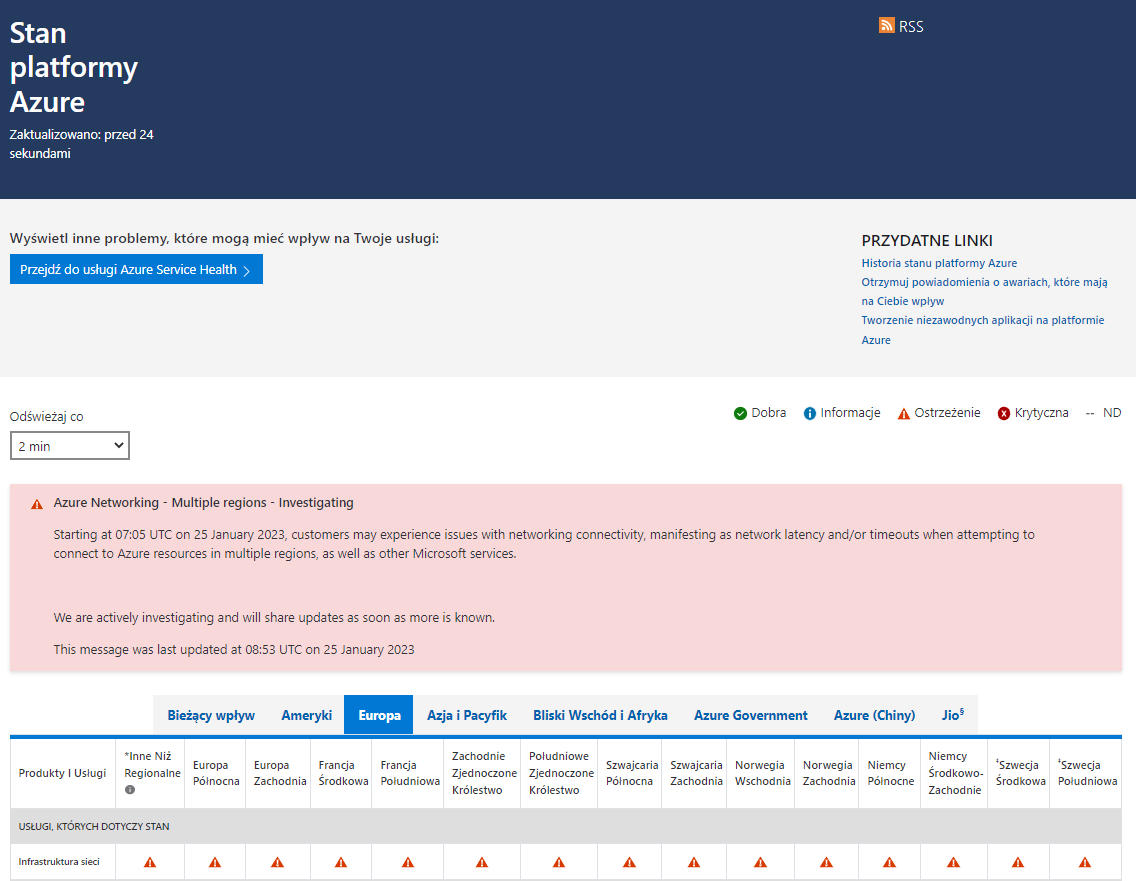Image resolution: width=1136 pixels, height=881 pixels.
Task: Click the Azure Networking incident title
Action: pyautogui.click(x=203, y=503)
